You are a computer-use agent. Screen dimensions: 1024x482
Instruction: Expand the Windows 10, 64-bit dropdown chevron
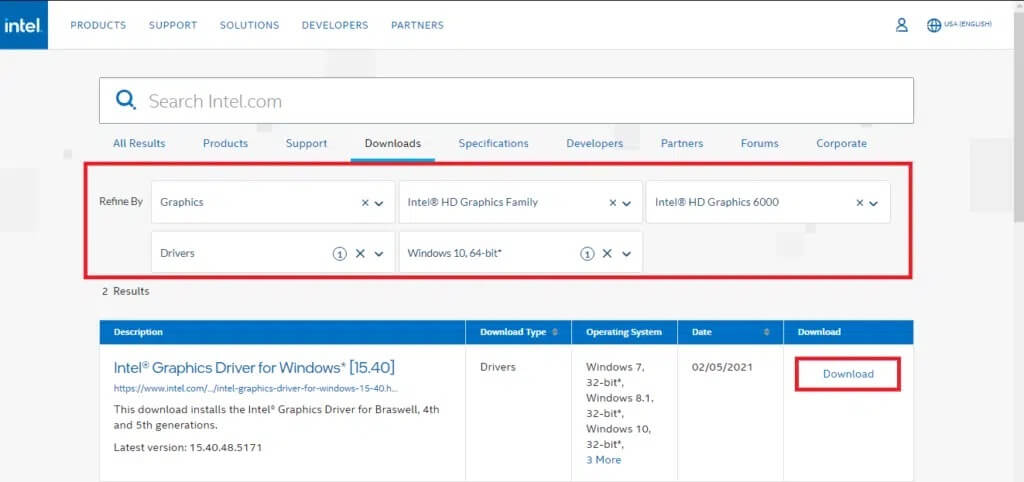point(626,254)
